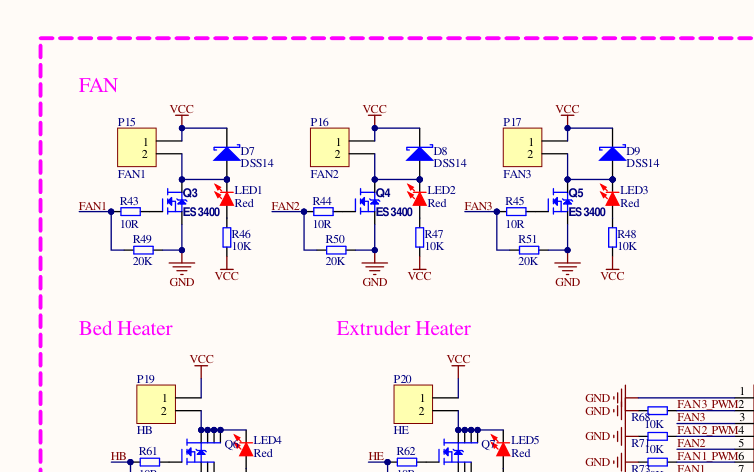Click the VCC power symbol above P17
This screenshot has width=754, height=472.
point(567,111)
